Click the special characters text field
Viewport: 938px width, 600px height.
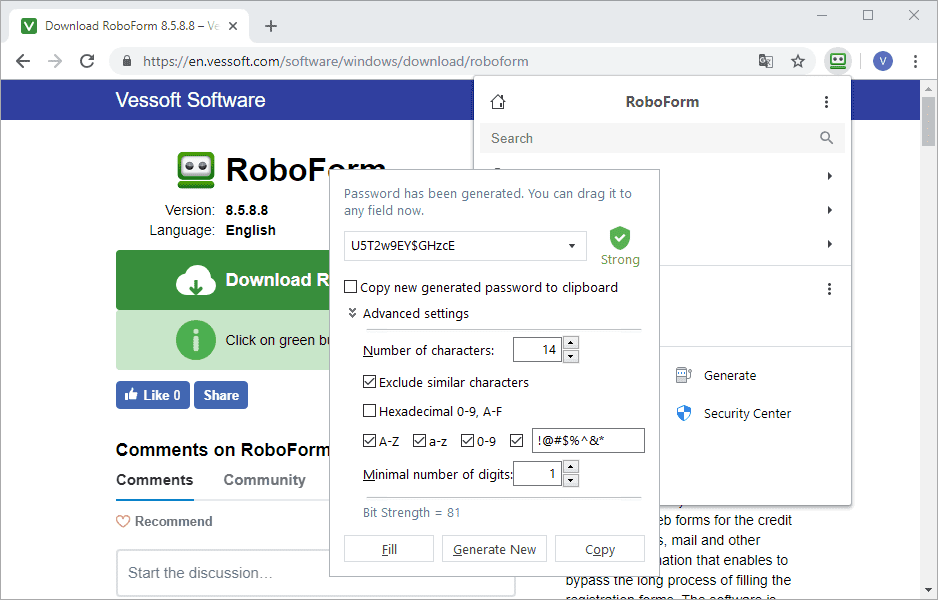point(588,441)
